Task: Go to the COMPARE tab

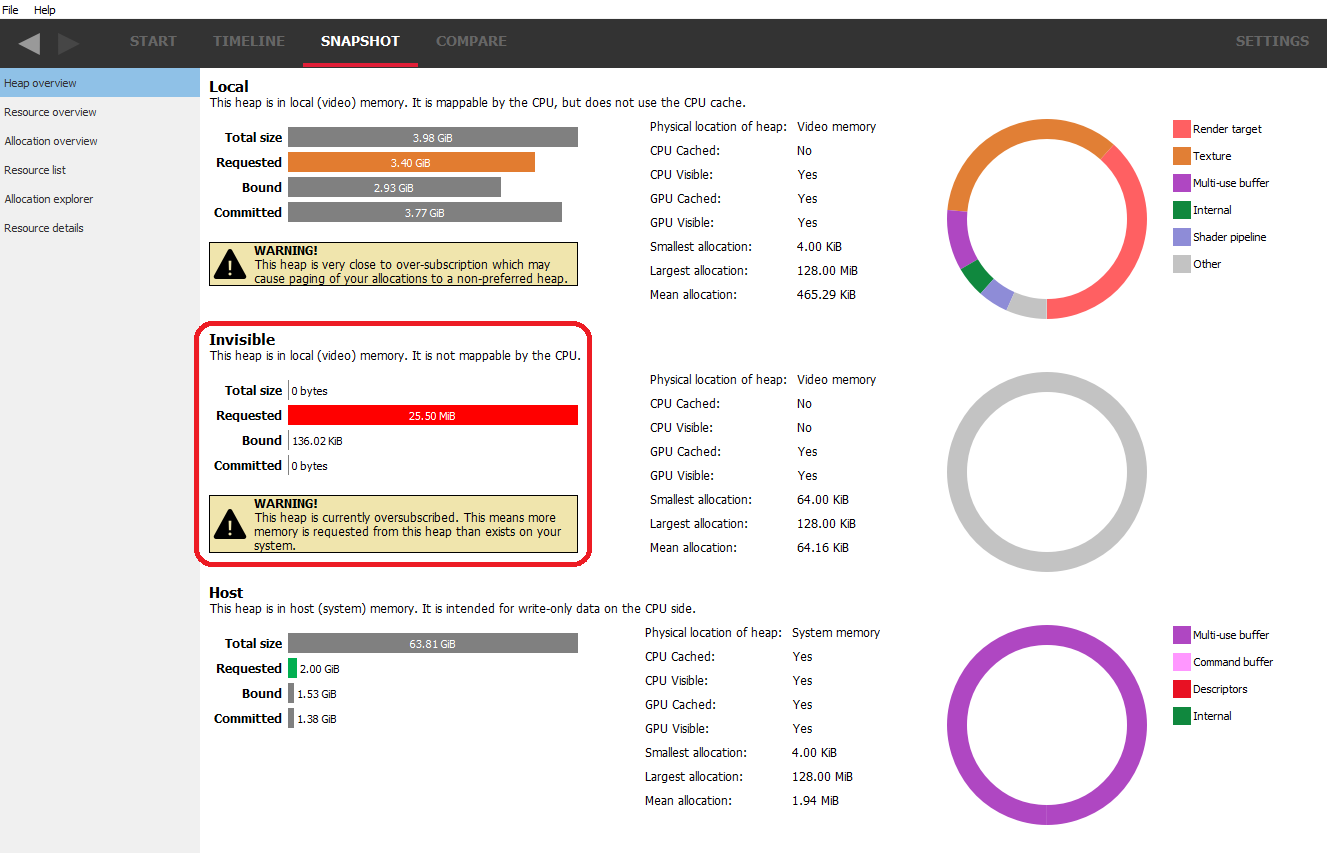Action: pyautogui.click(x=471, y=41)
